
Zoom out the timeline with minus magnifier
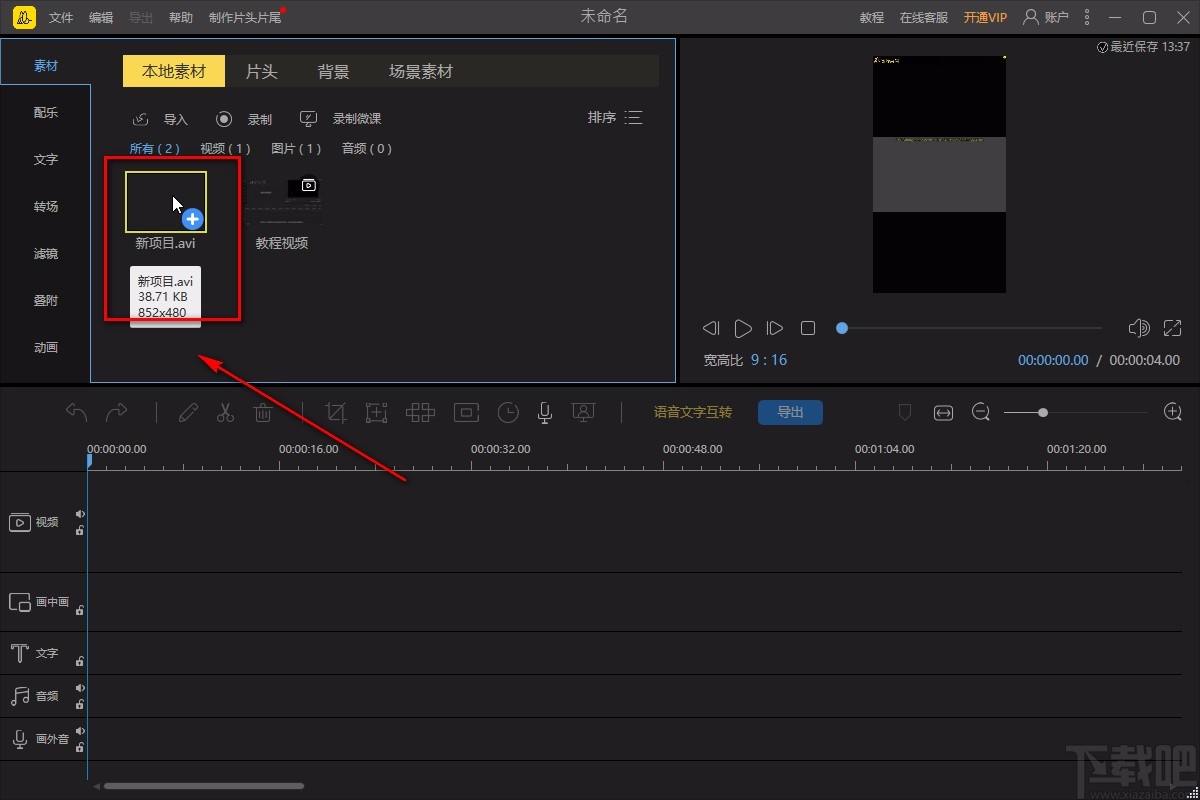pos(981,412)
